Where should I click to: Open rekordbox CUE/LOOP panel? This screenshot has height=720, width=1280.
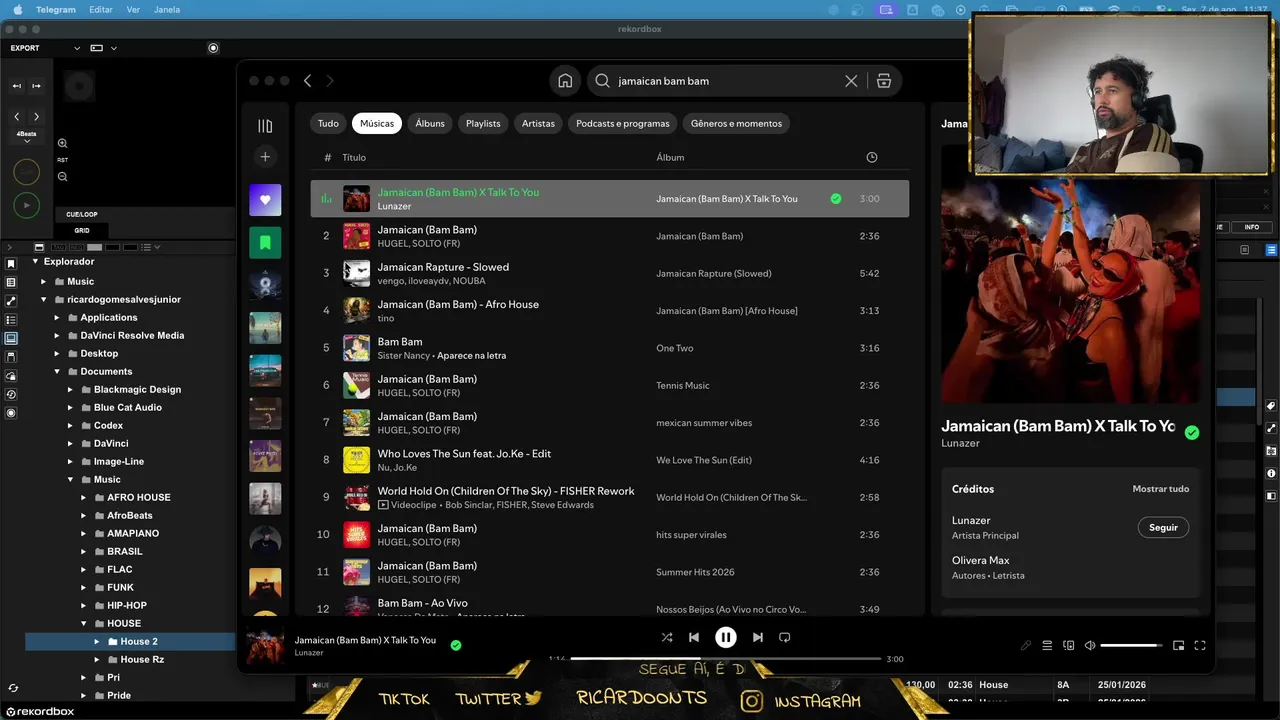click(x=82, y=215)
